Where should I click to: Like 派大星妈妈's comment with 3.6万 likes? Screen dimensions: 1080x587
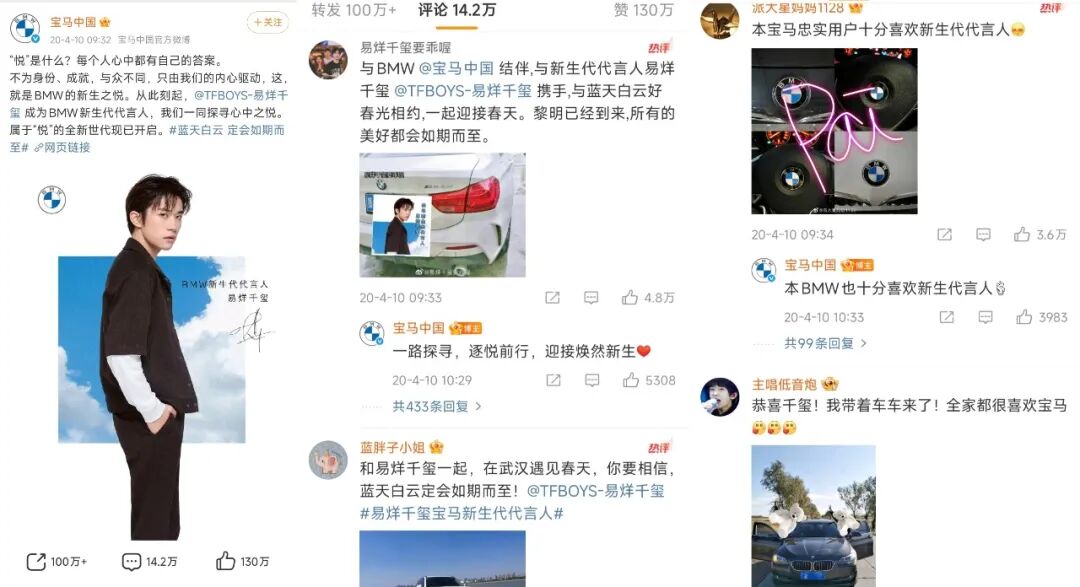[x=1021, y=234]
